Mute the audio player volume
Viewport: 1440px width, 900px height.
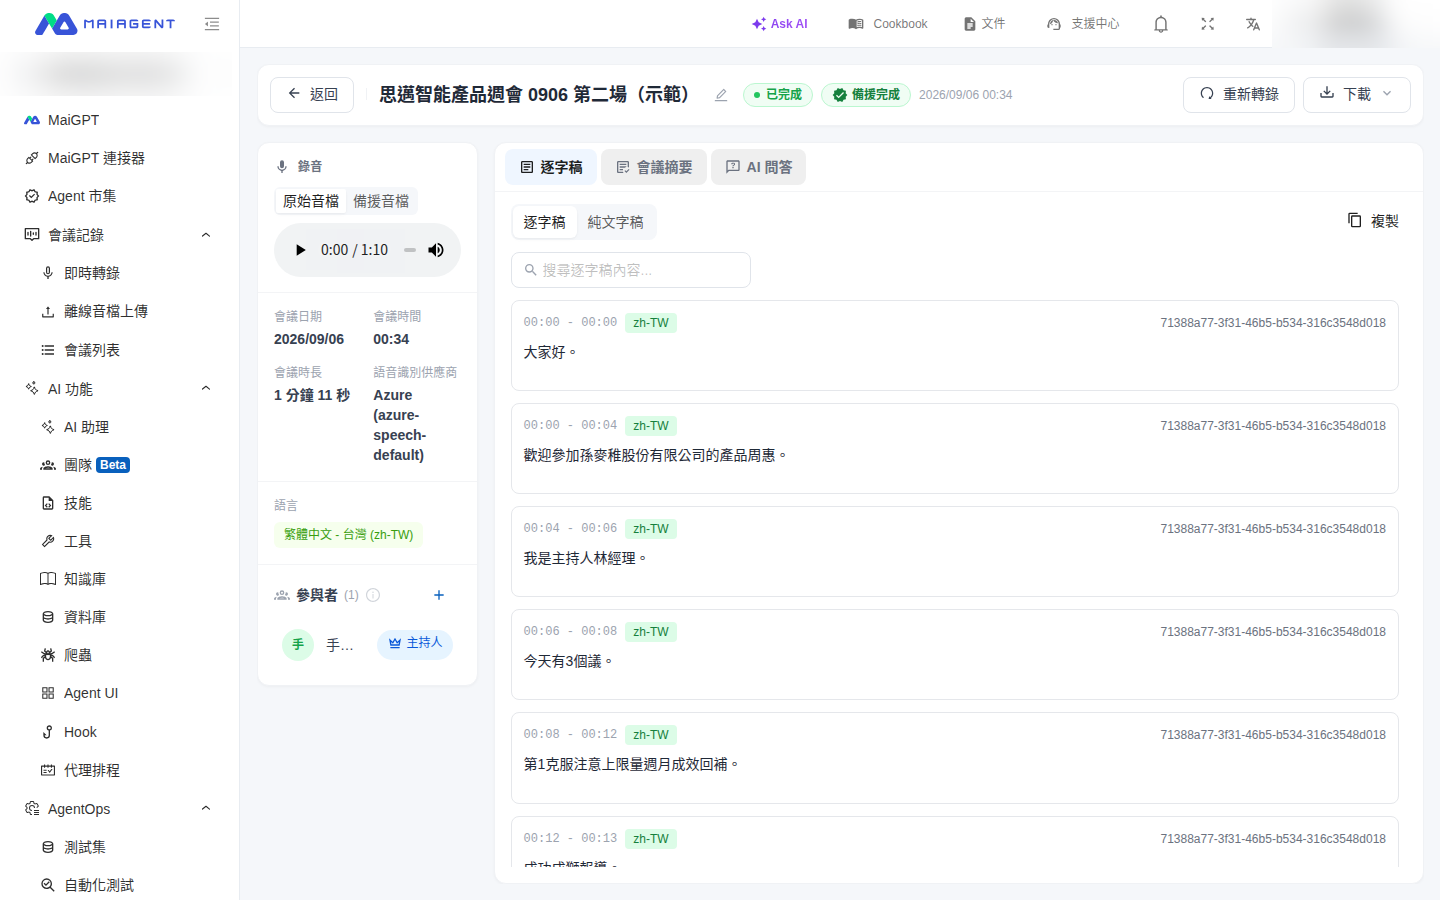436,250
